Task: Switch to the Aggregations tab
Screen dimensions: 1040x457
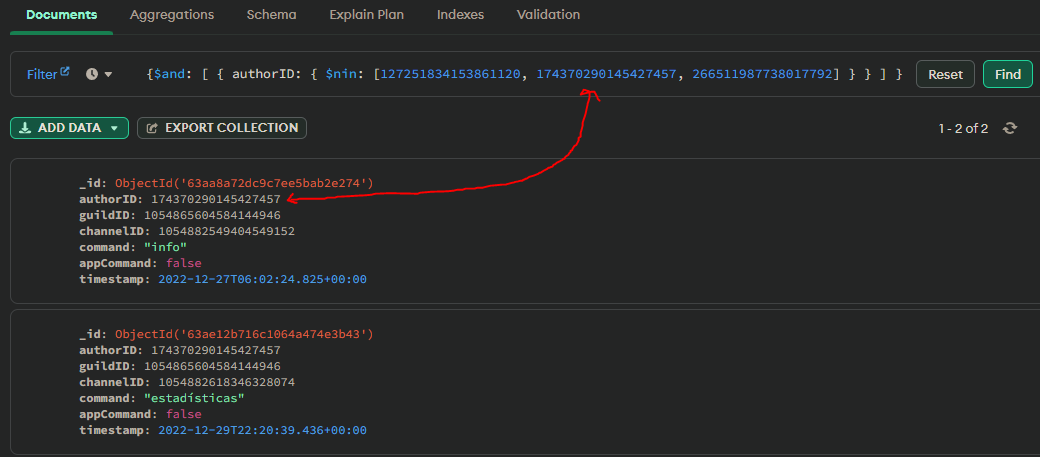Action: pos(172,15)
